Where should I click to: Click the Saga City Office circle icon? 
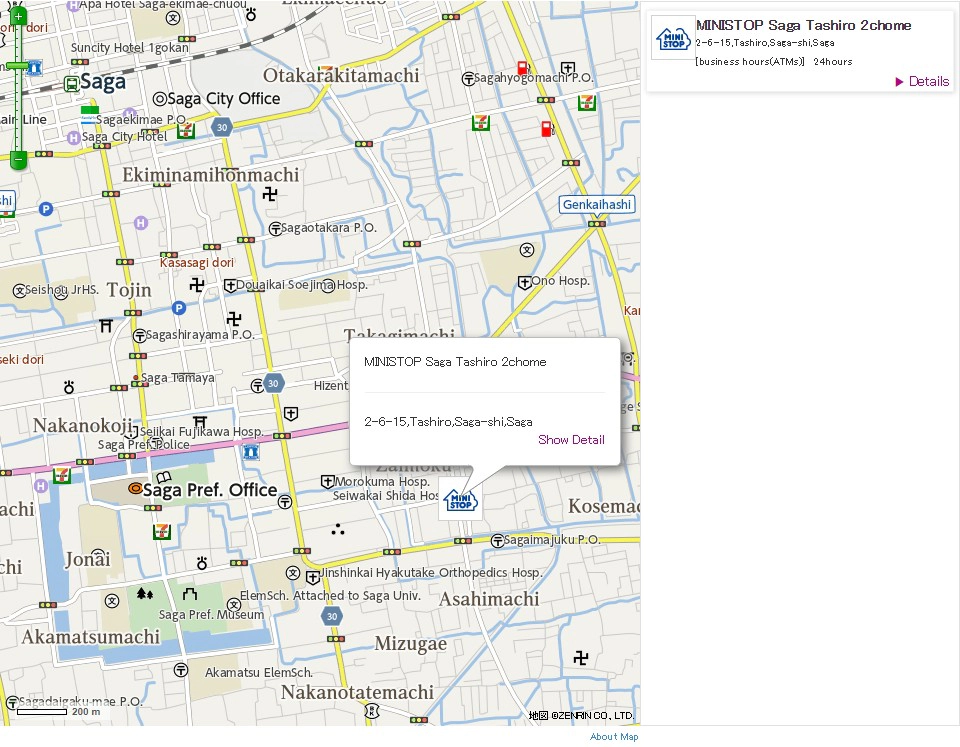(x=159, y=99)
